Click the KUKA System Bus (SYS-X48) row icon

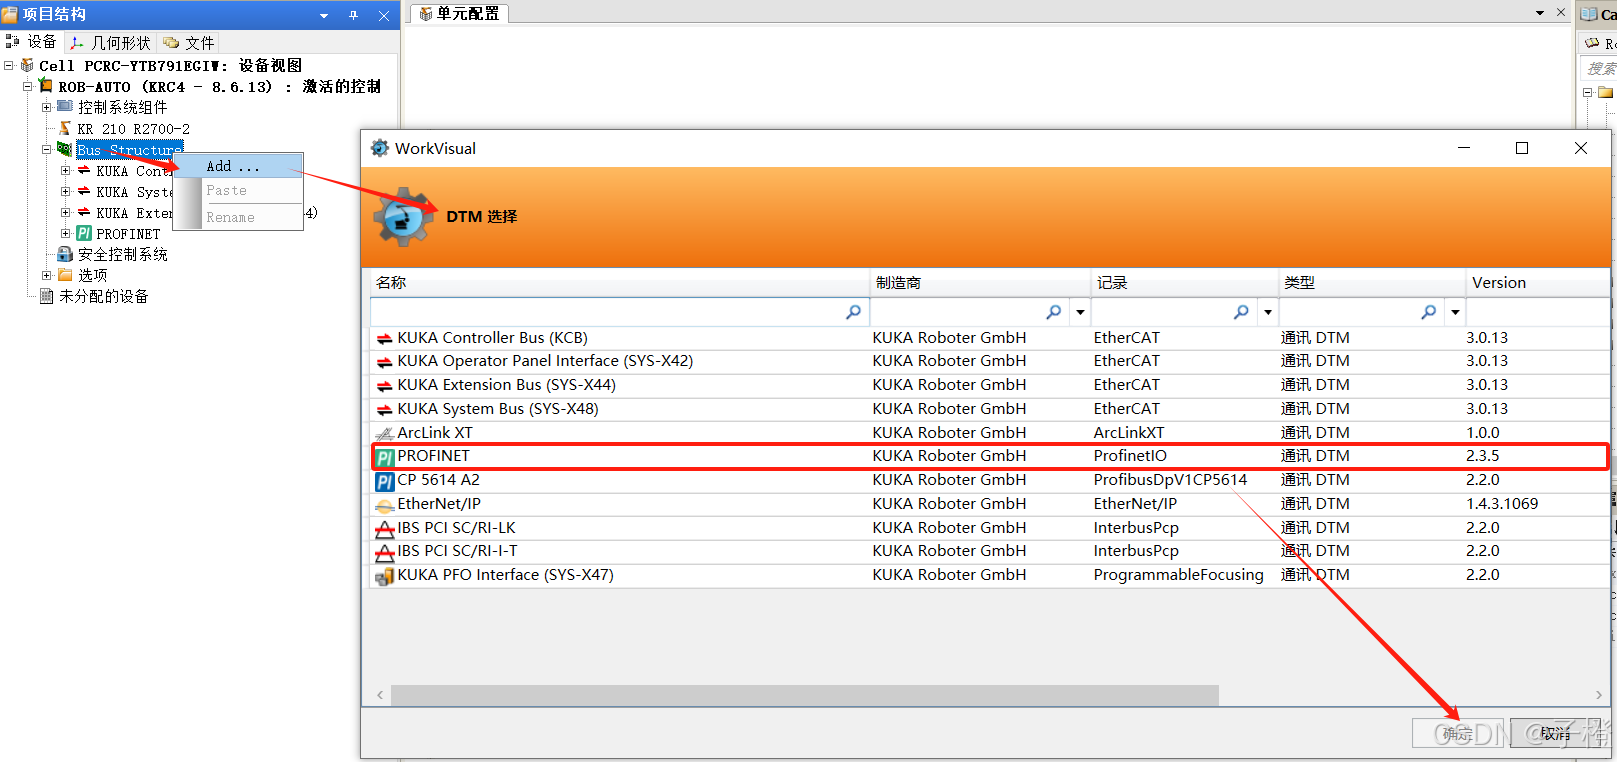384,410
